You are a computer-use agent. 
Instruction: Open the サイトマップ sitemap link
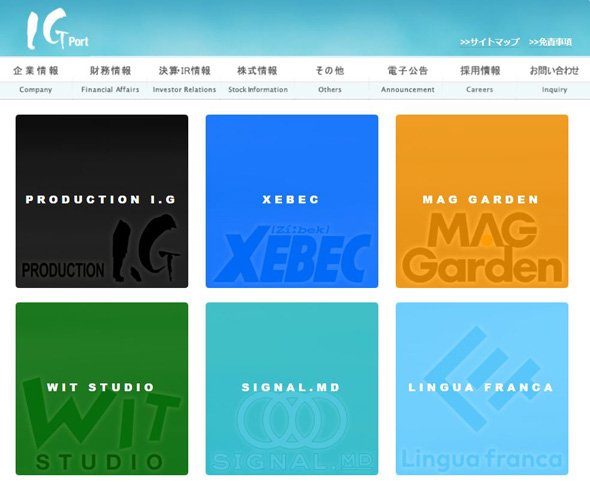point(490,42)
